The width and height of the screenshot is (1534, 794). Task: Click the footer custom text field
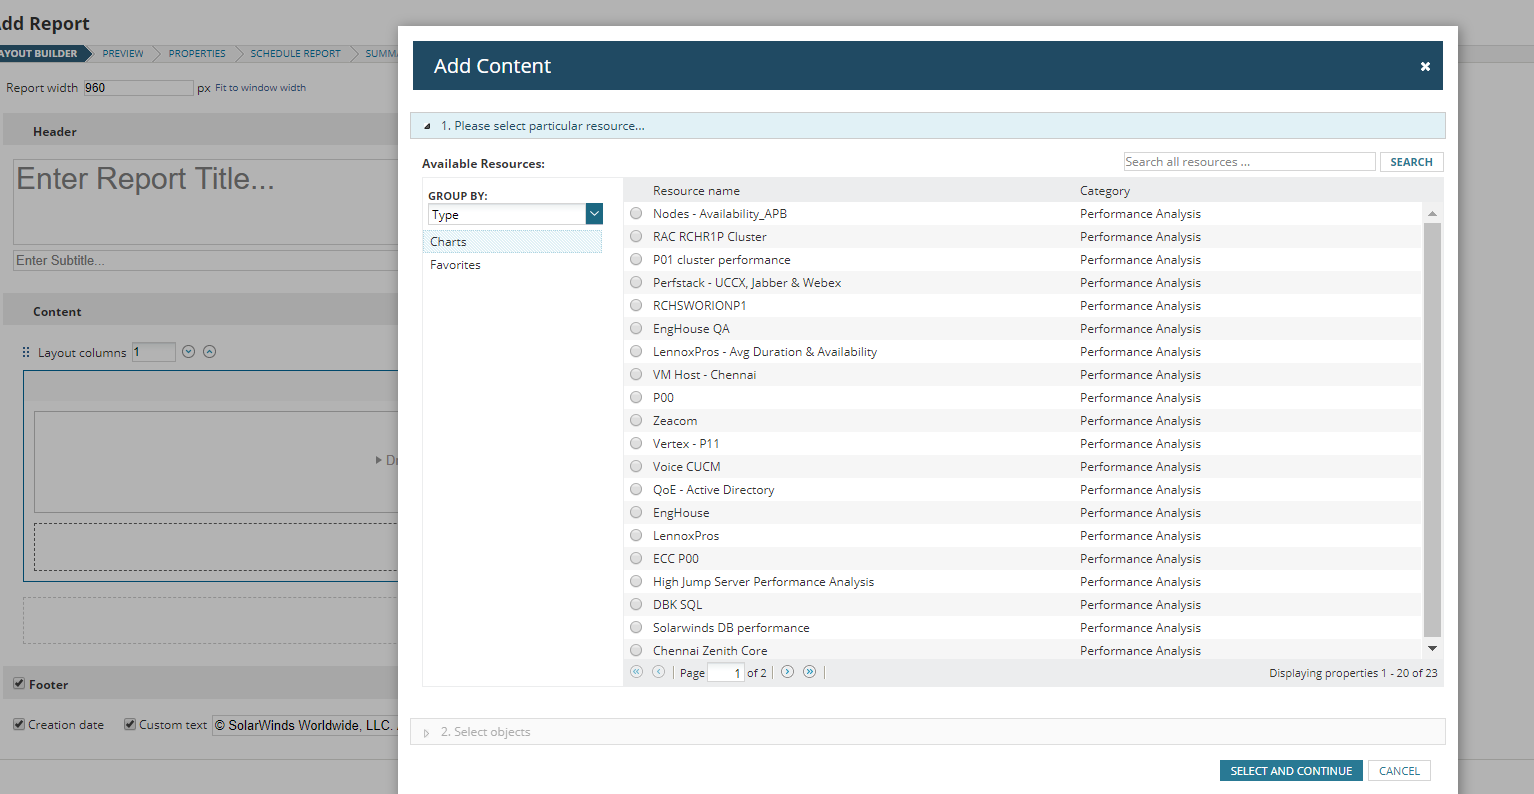point(305,725)
